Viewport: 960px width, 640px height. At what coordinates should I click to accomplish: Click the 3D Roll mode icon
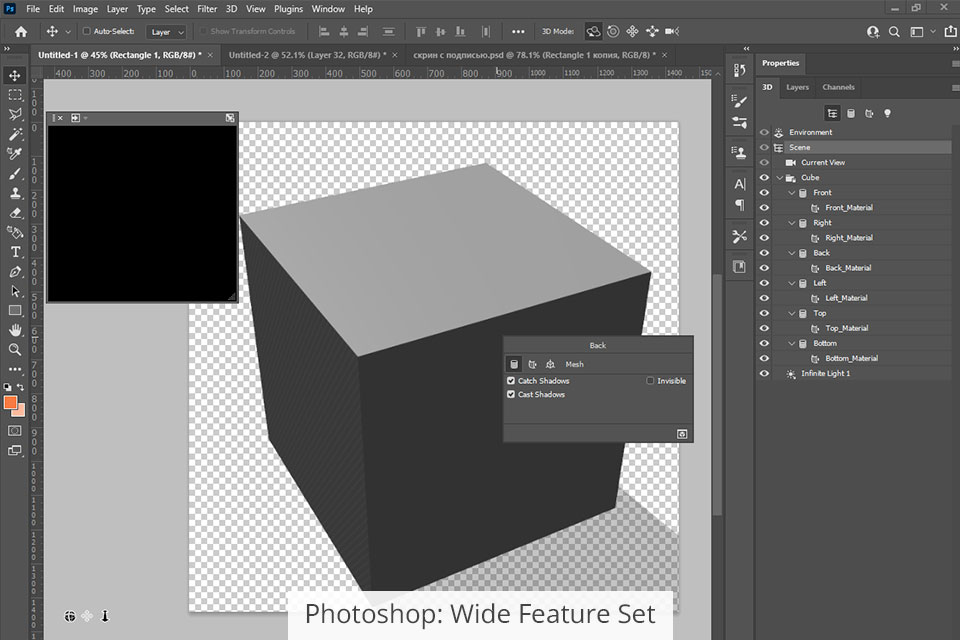tap(613, 31)
